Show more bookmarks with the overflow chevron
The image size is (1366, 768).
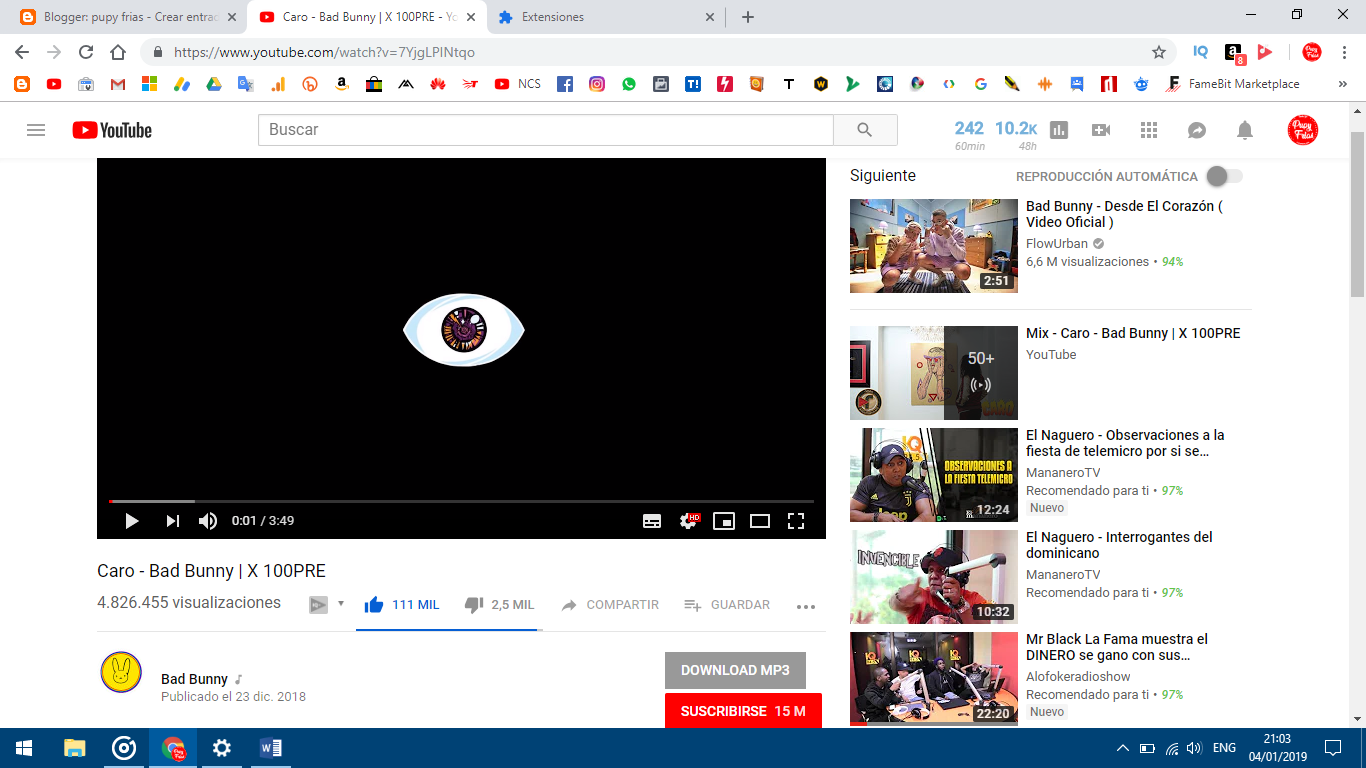pos(1342,84)
